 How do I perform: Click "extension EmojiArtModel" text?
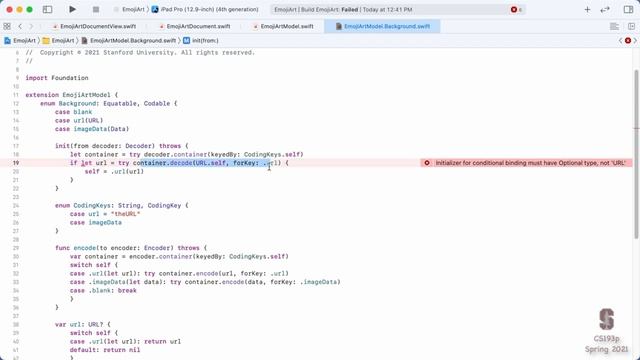pos(68,95)
